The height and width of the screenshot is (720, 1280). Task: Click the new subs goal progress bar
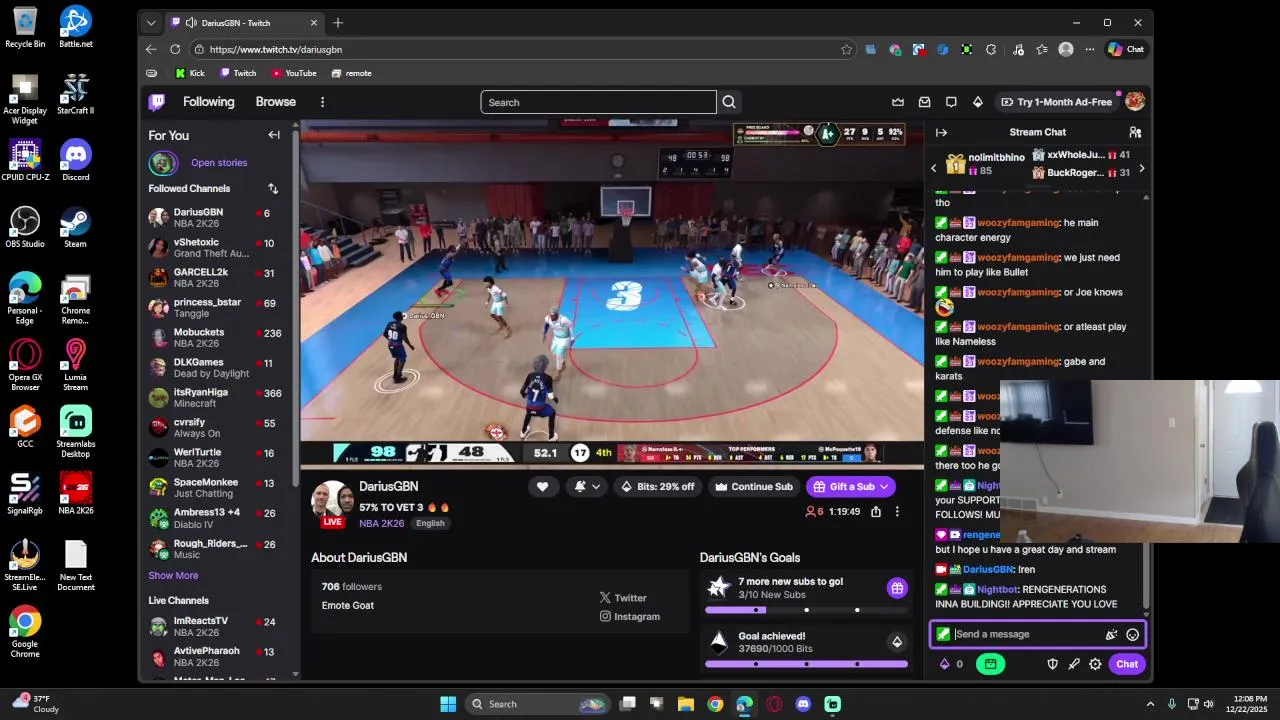tap(806, 610)
